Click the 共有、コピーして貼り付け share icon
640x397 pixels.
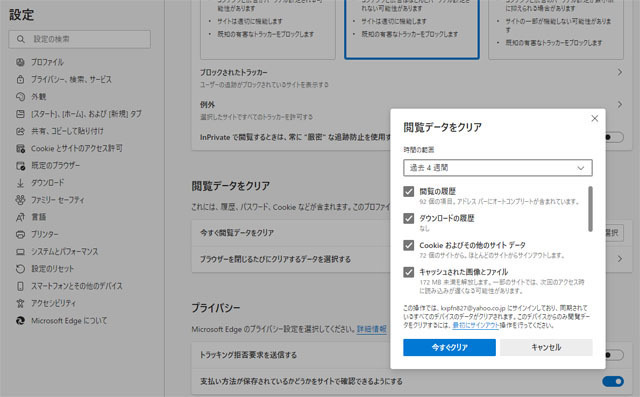[x=20, y=131]
